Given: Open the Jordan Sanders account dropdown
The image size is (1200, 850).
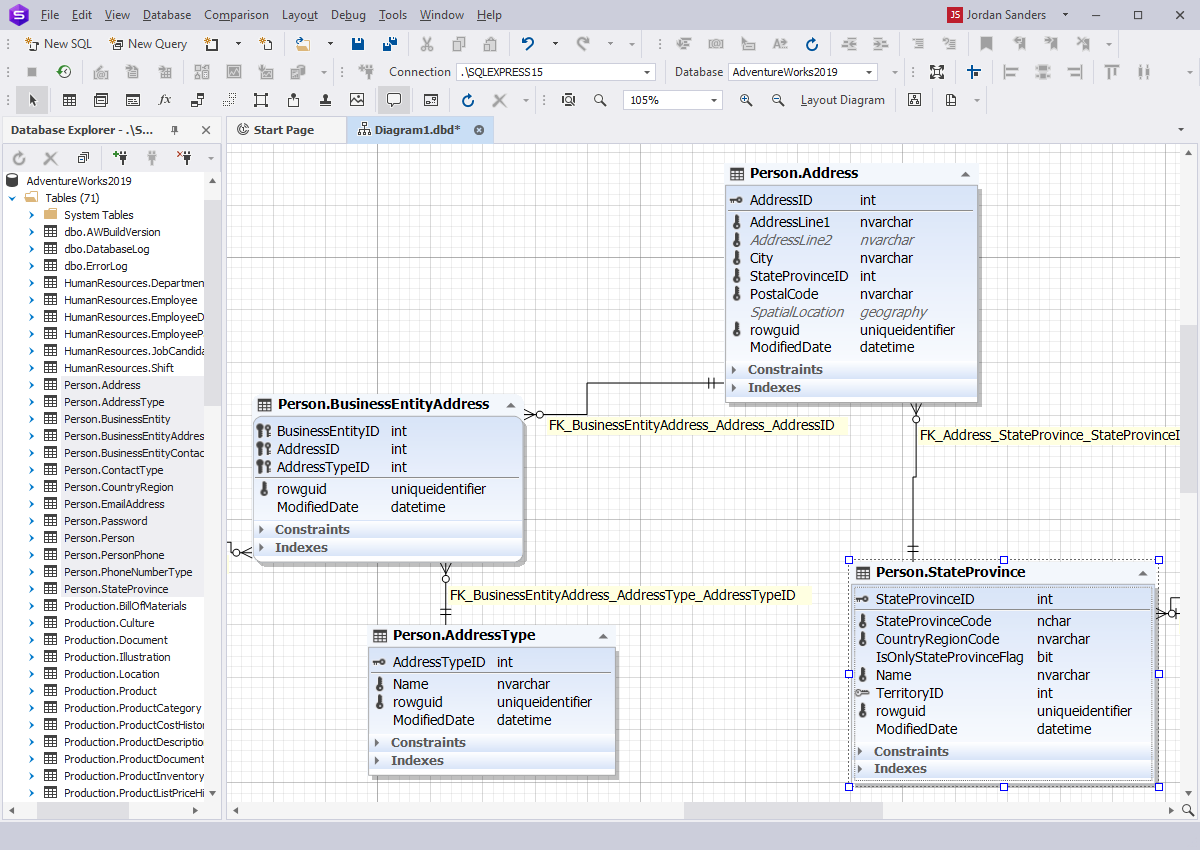Looking at the screenshot, I should 1065,15.
